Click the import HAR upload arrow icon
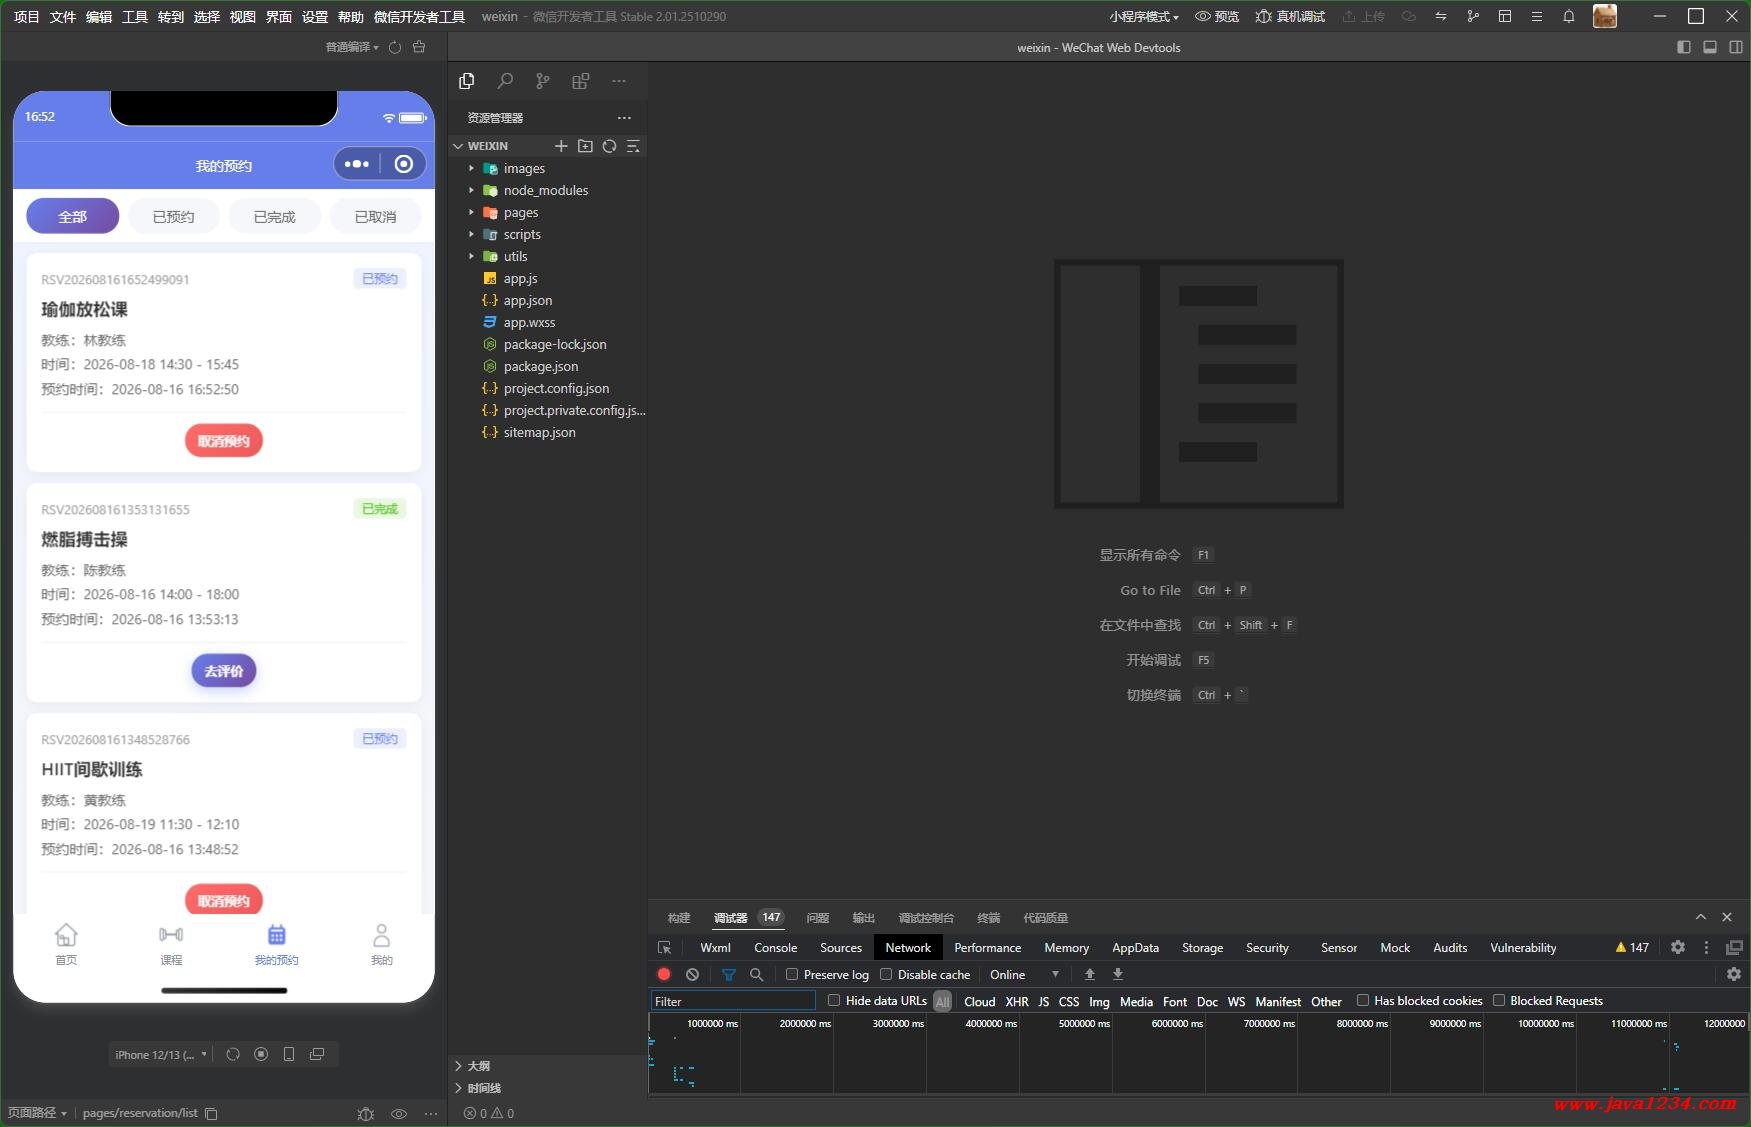This screenshot has height=1127, width=1751. (x=1090, y=974)
